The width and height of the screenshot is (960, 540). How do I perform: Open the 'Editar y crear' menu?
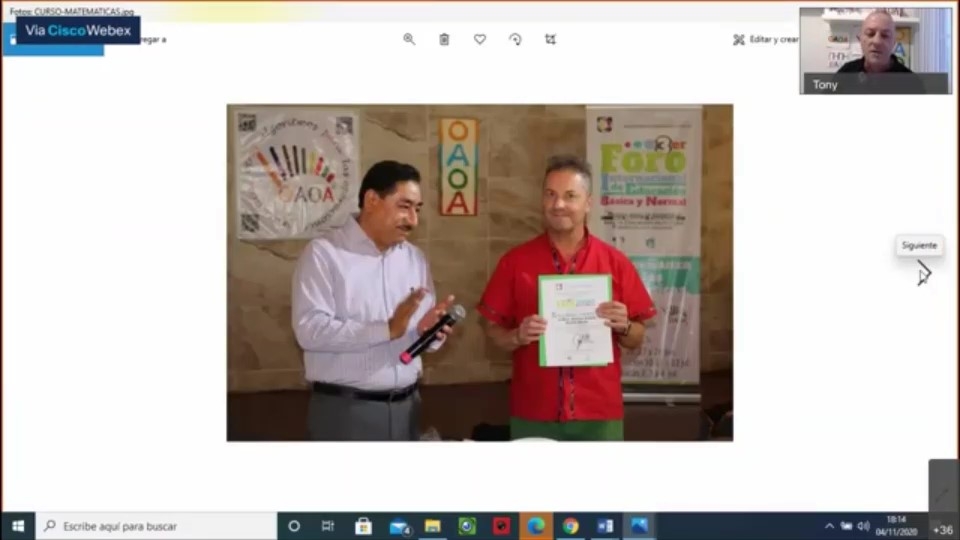766,39
